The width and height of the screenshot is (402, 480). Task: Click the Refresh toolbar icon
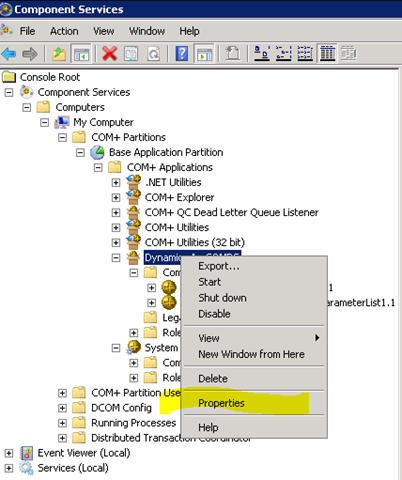click(154, 53)
